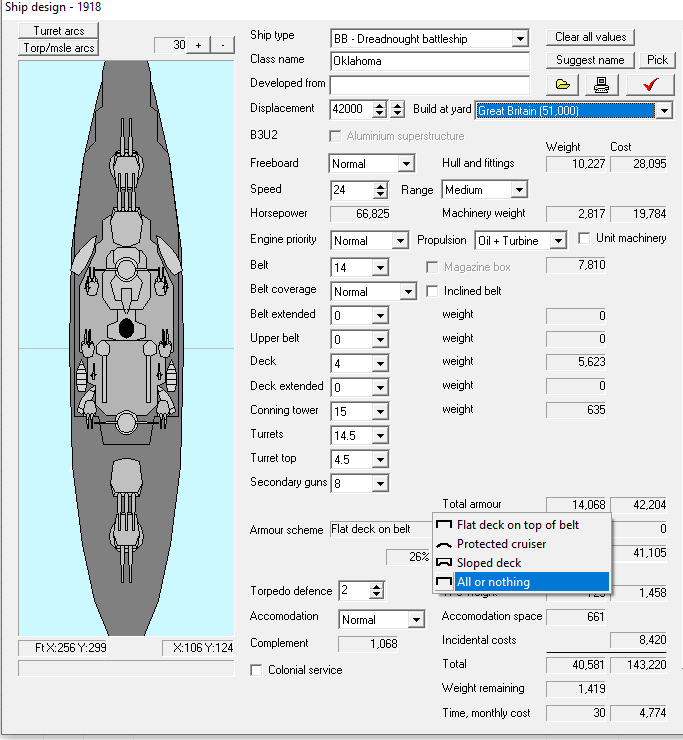Select the Sloped deck armour scheme
This screenshot has width=683, height=740.
(x=521, y=563)
